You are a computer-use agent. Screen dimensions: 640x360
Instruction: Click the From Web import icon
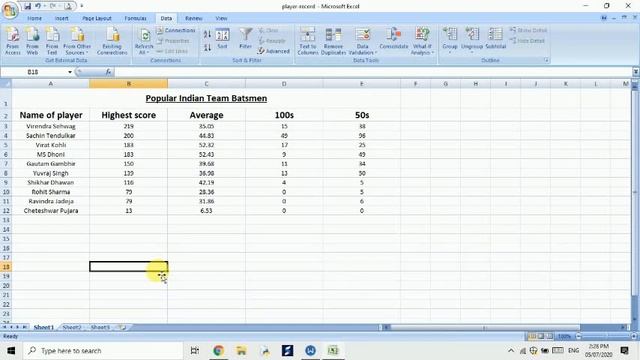pyautogui.click(x=32, y=41)
